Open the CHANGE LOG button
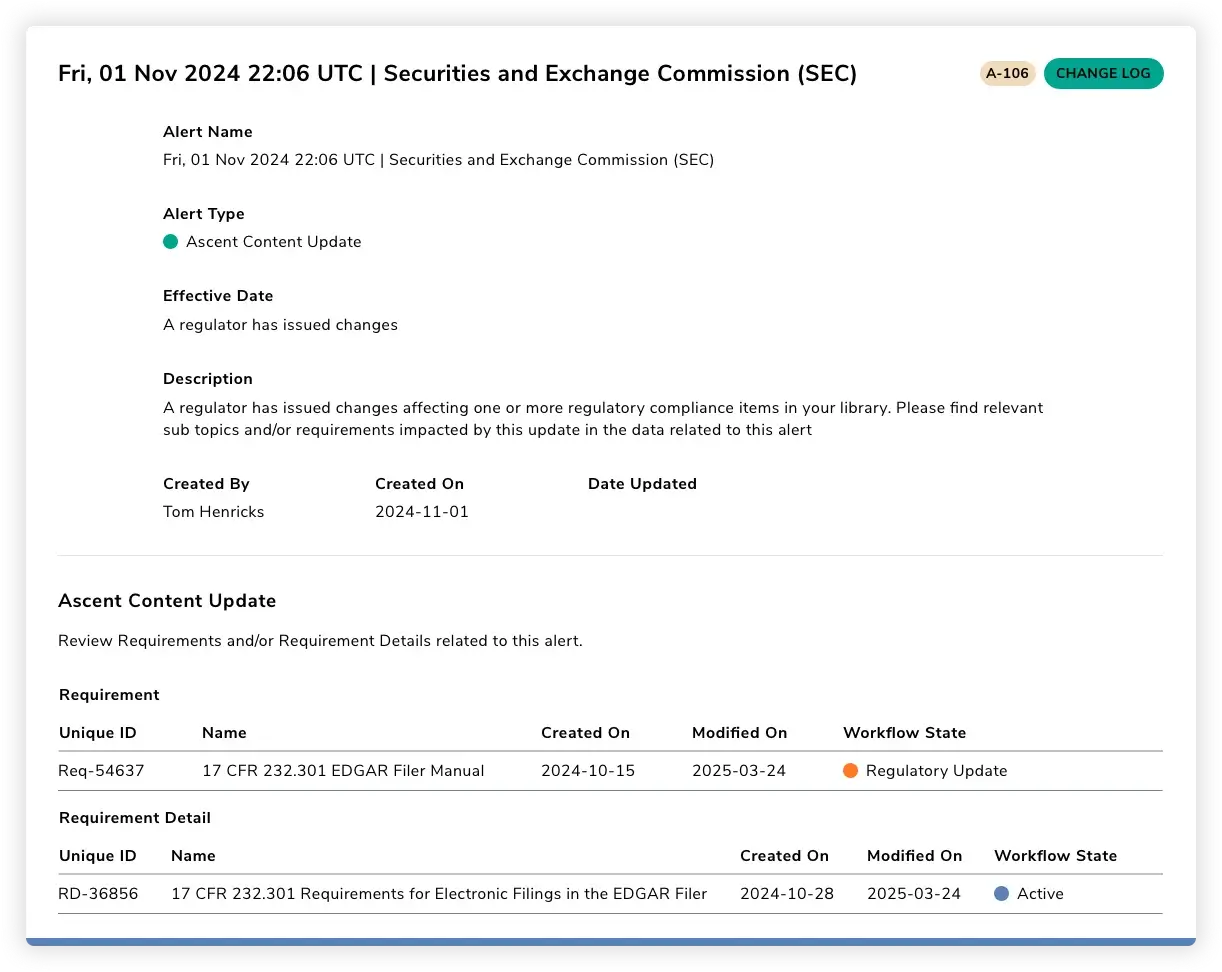Viewport: 1222px width, 972px height. coord(1103,74)
